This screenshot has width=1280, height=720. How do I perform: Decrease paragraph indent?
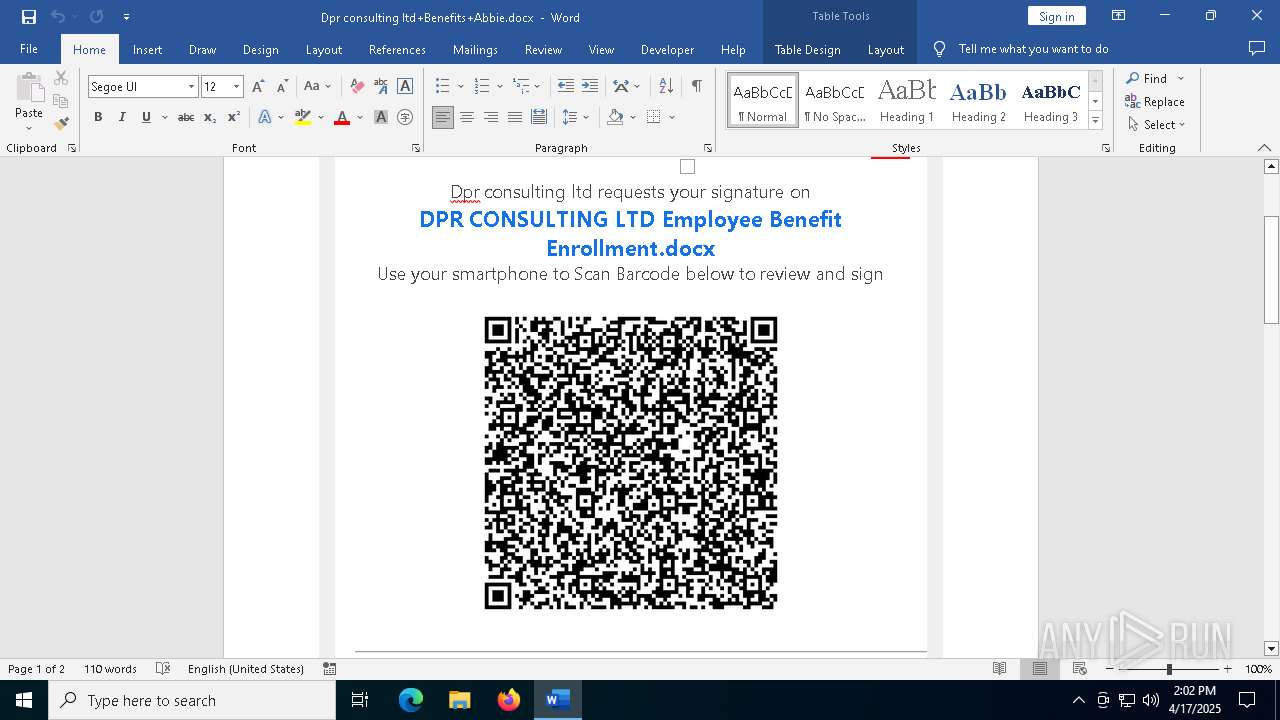click(566, 87)
